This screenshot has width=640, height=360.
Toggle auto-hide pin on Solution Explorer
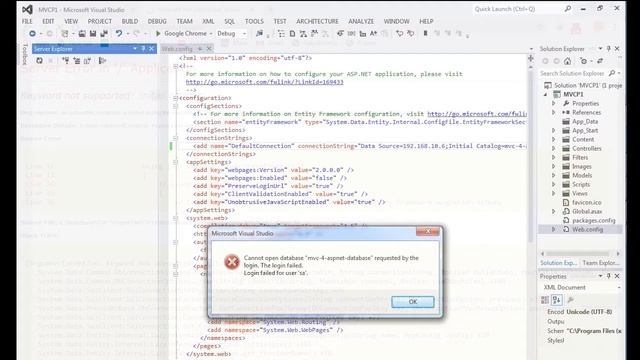(x=608, y=49)
